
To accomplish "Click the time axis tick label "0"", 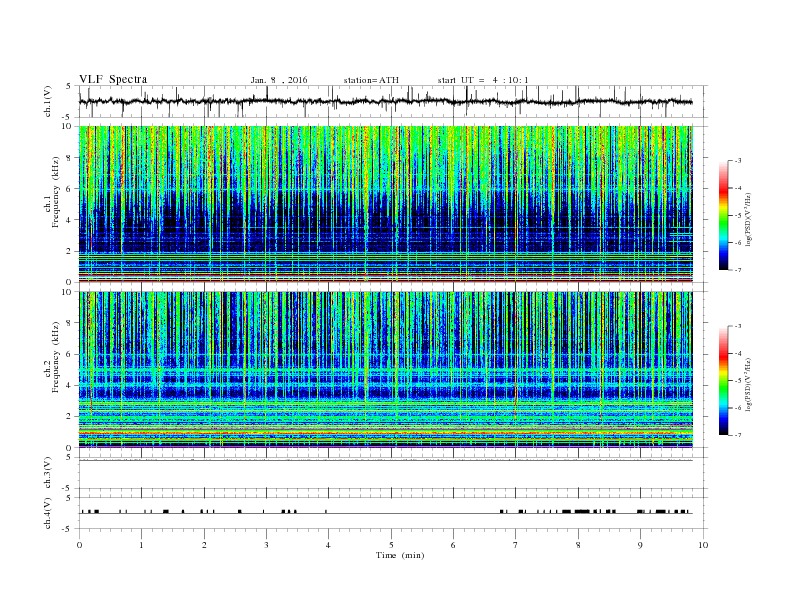I will pos(79,545).
